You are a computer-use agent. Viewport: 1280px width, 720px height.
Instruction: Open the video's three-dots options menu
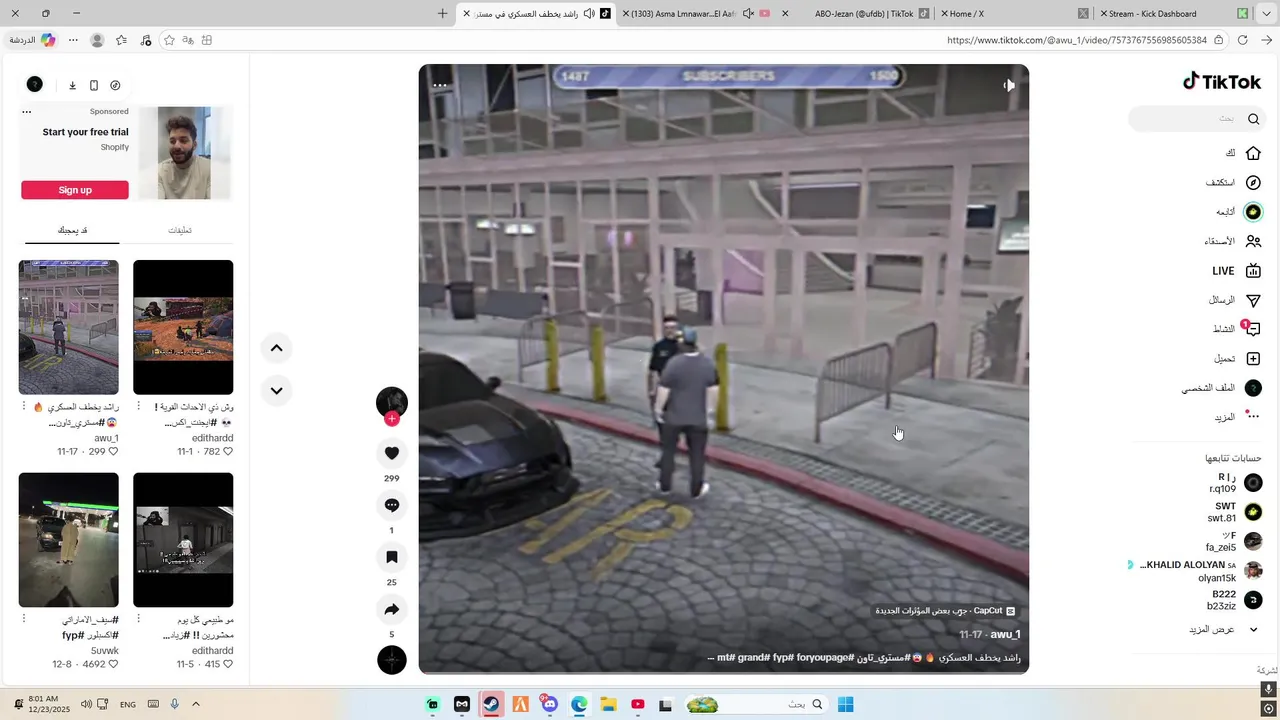coord(440,85)
